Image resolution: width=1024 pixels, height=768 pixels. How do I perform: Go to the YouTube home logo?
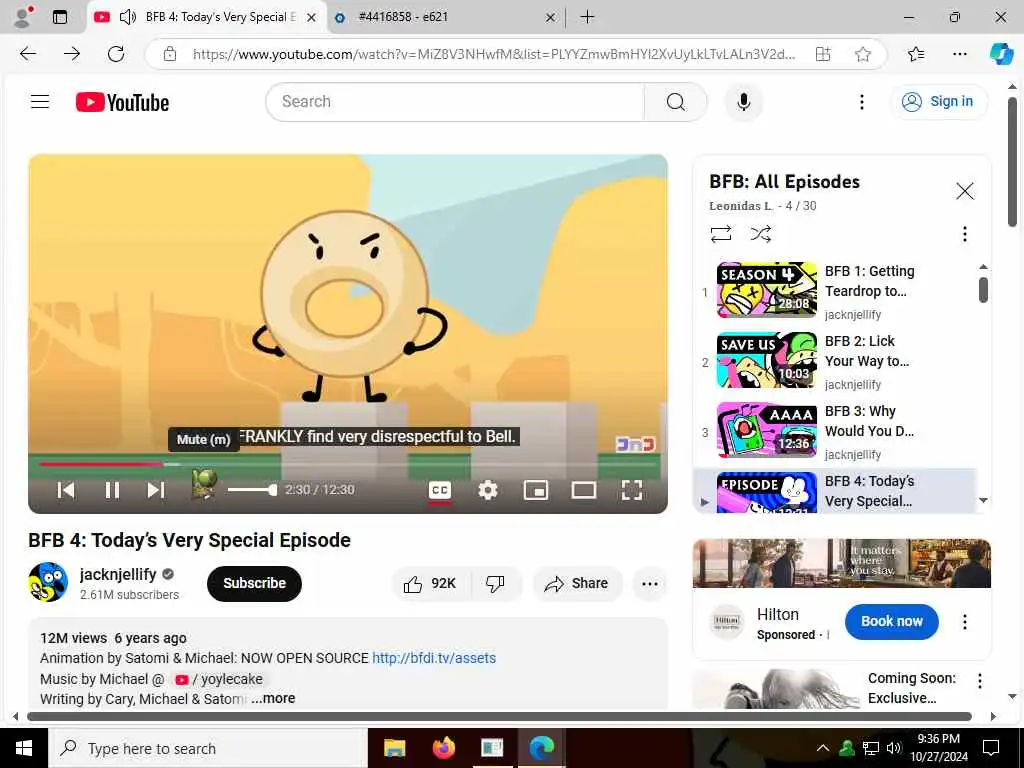[x=122, y=103]
